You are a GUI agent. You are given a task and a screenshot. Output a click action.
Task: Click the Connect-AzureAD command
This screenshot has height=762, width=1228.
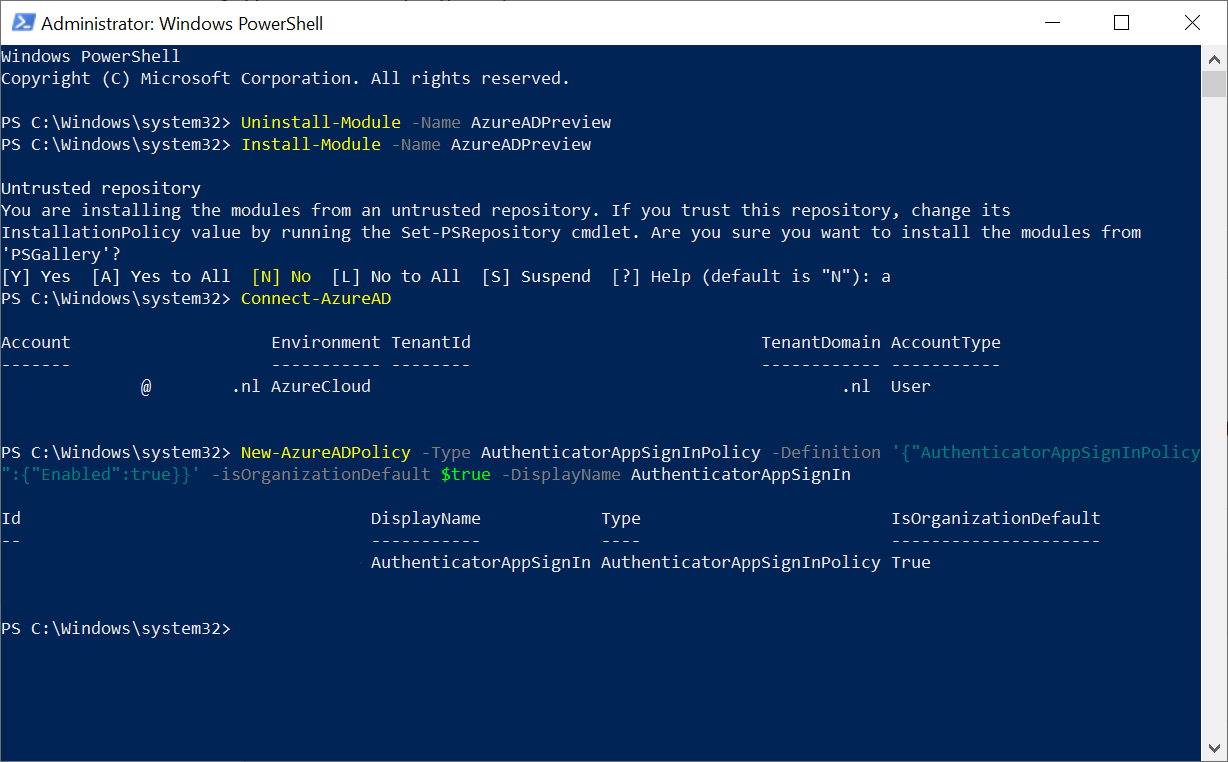[316, 299]
